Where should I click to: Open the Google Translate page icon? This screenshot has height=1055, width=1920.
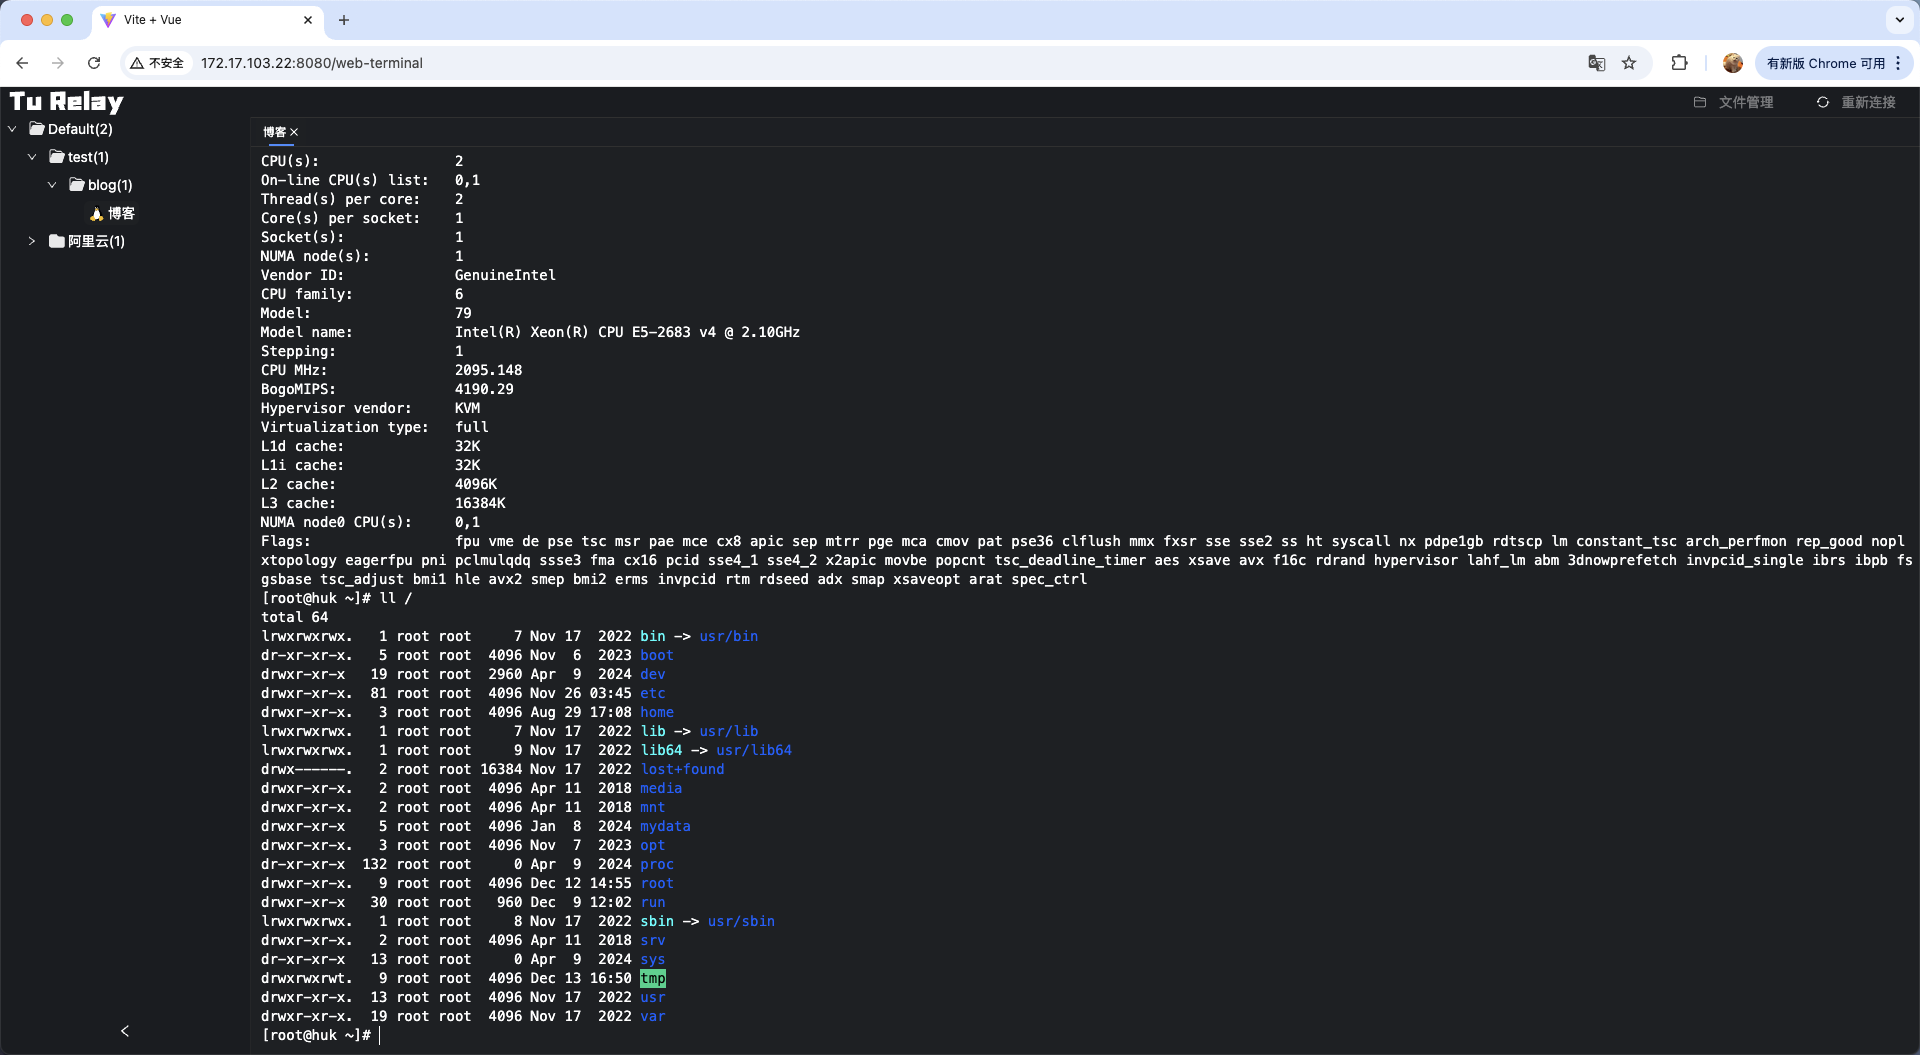point(1596,63)
